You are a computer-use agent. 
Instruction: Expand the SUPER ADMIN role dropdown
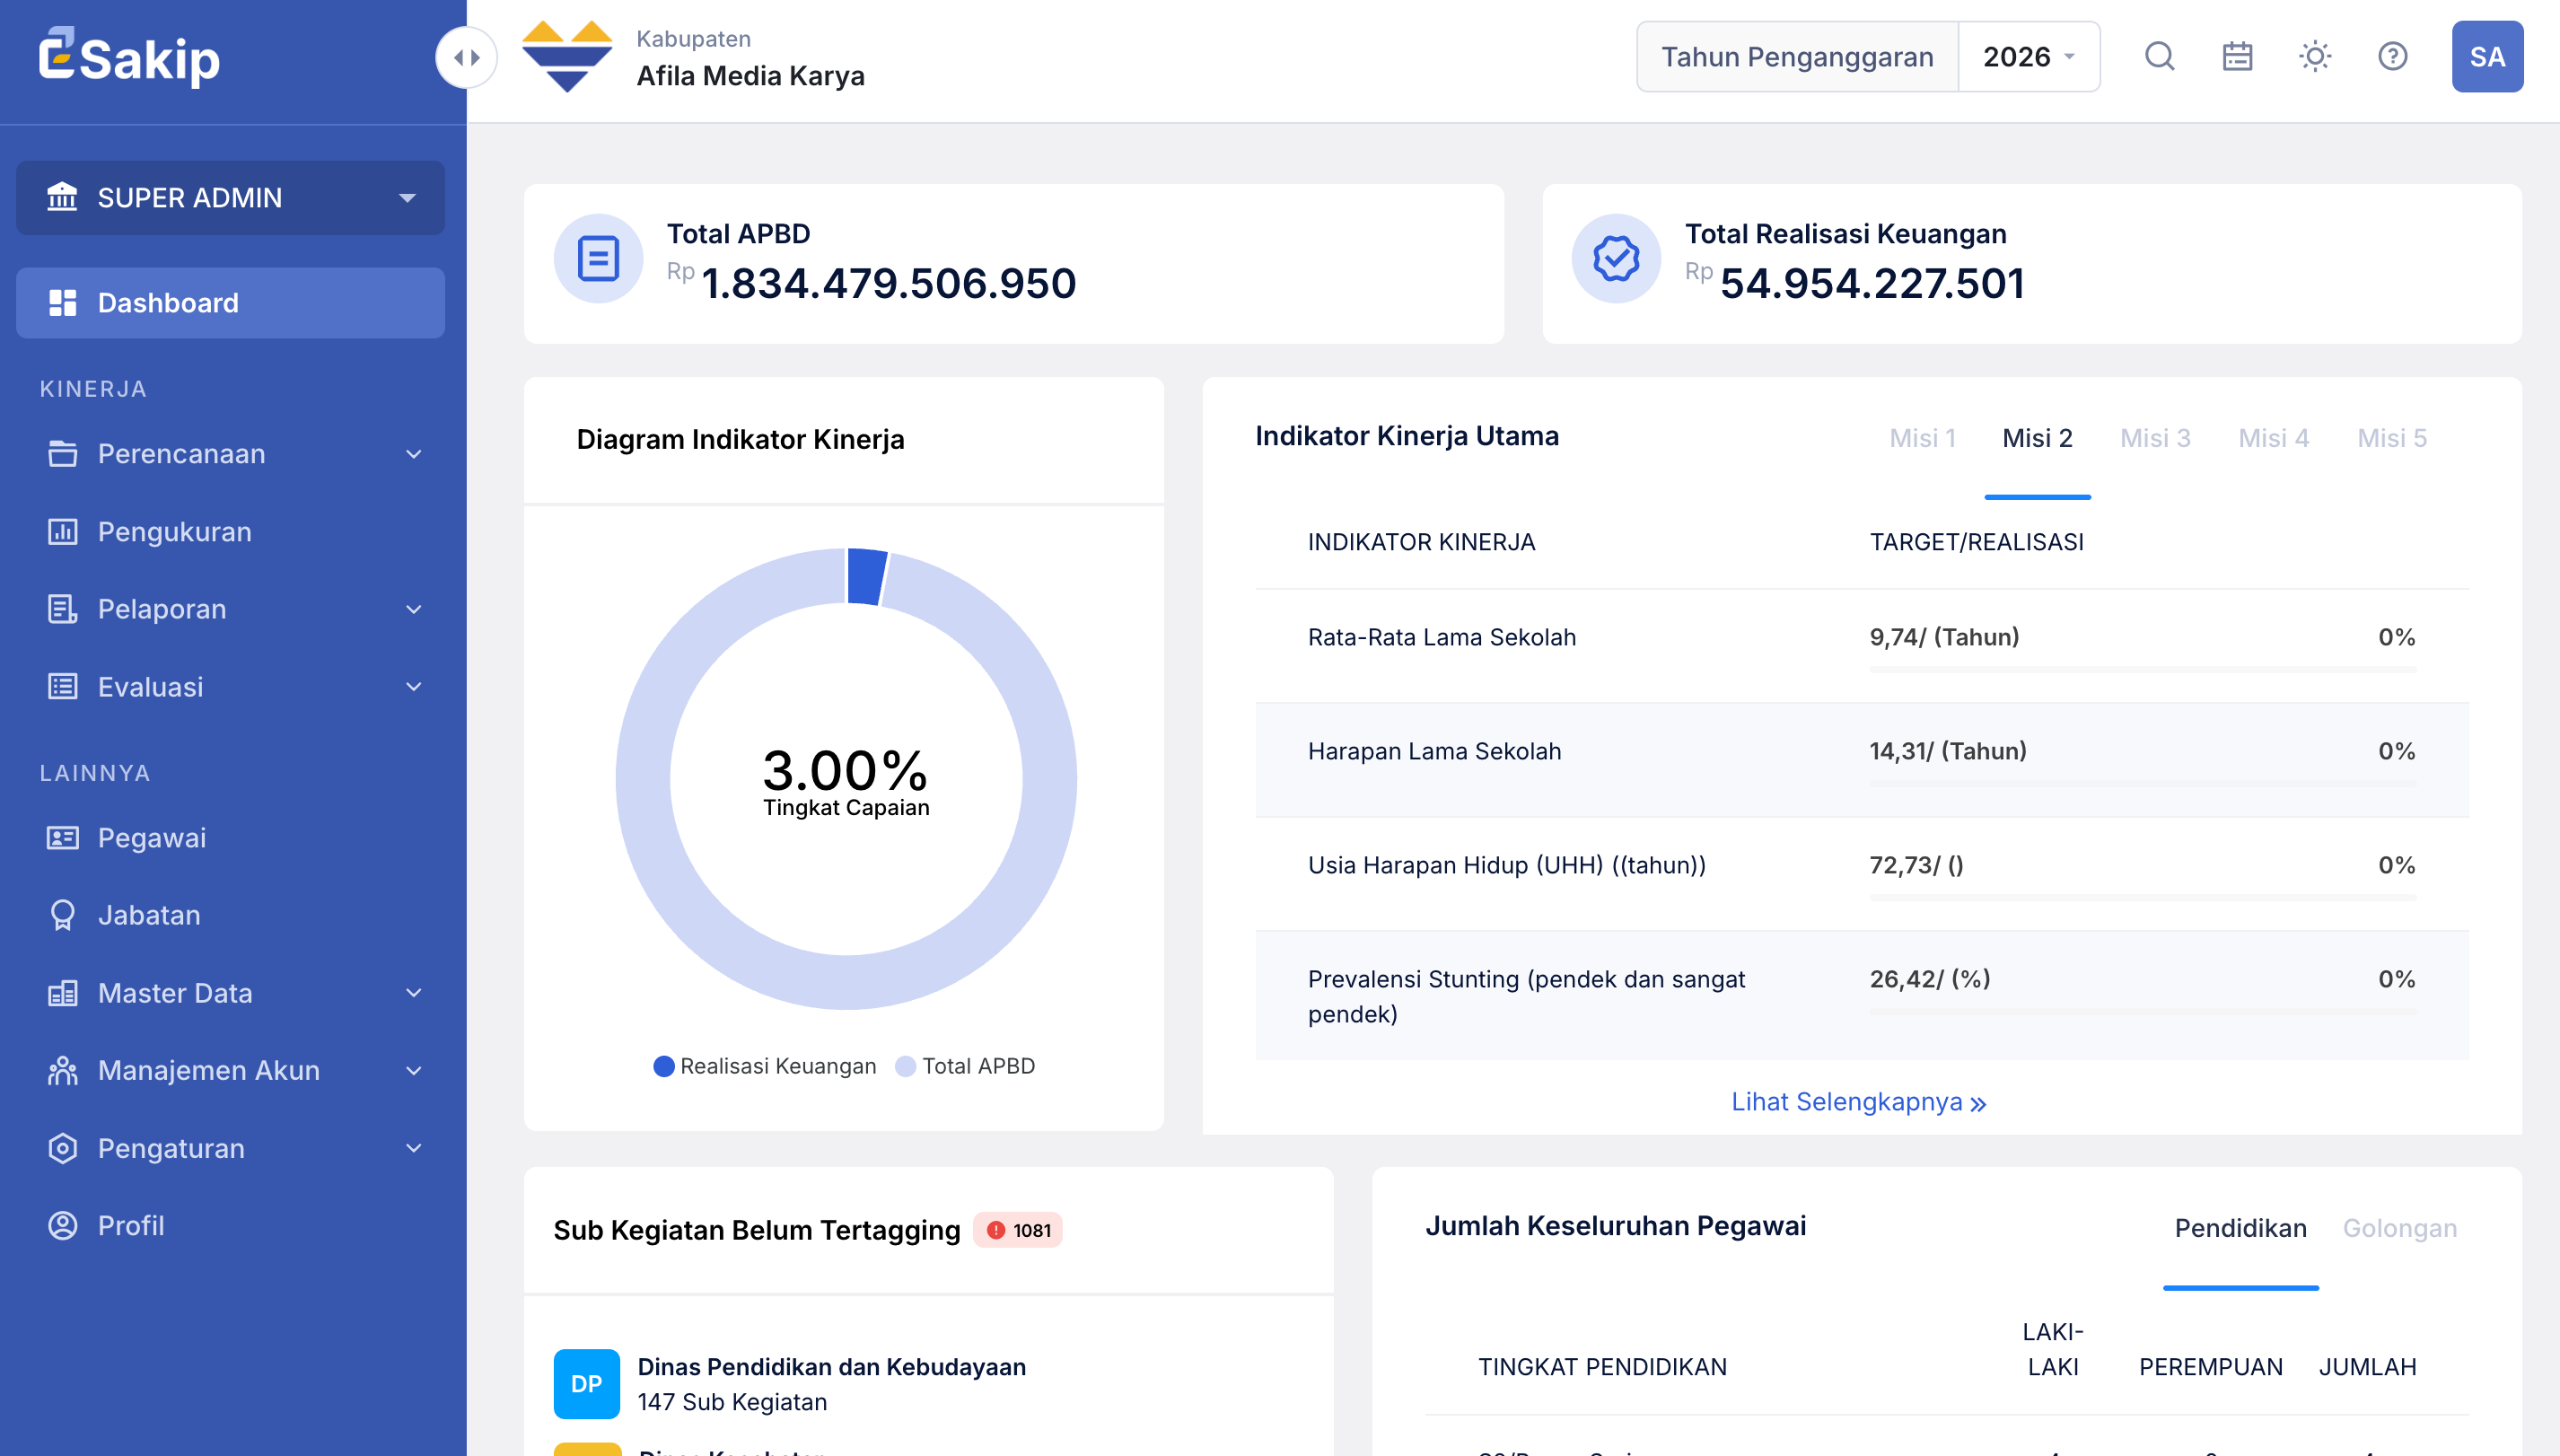230,198
